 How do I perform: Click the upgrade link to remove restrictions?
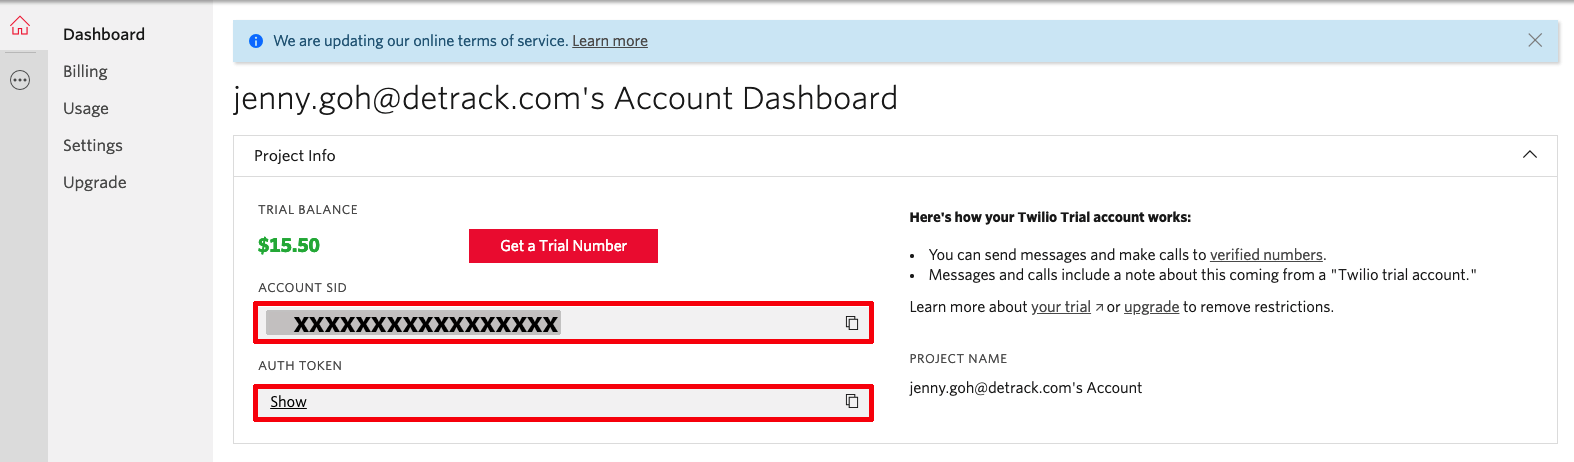click(x=1152, y=307)
